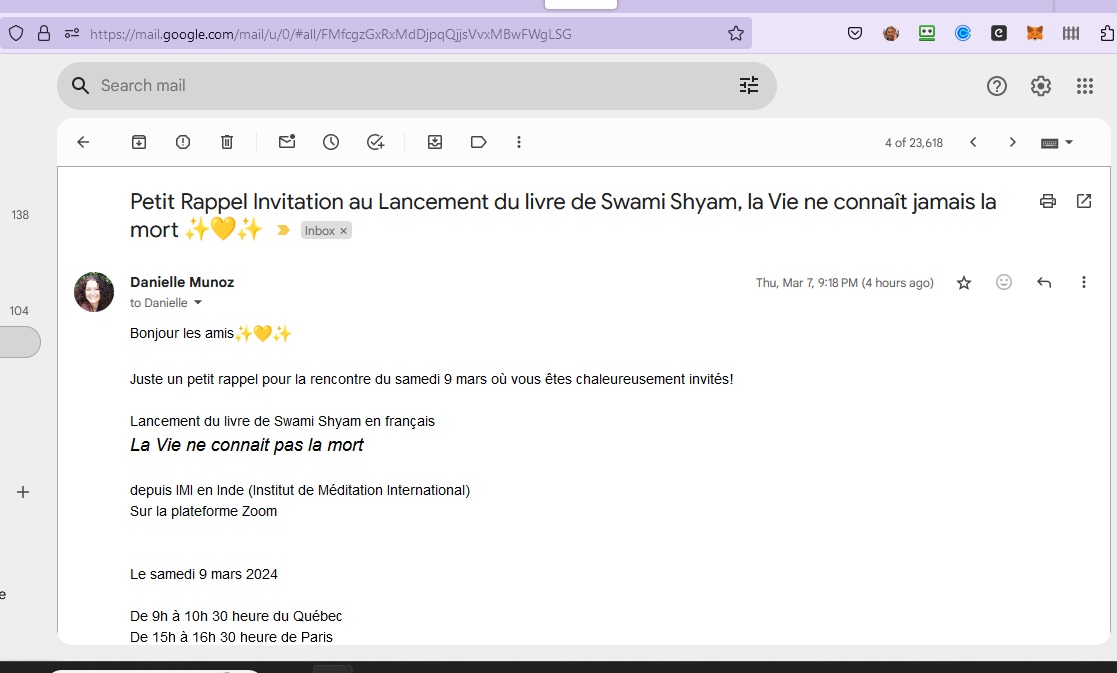Archive this email using the archive icon
This screenshot has height=673, width=1117.
[139, 142]
